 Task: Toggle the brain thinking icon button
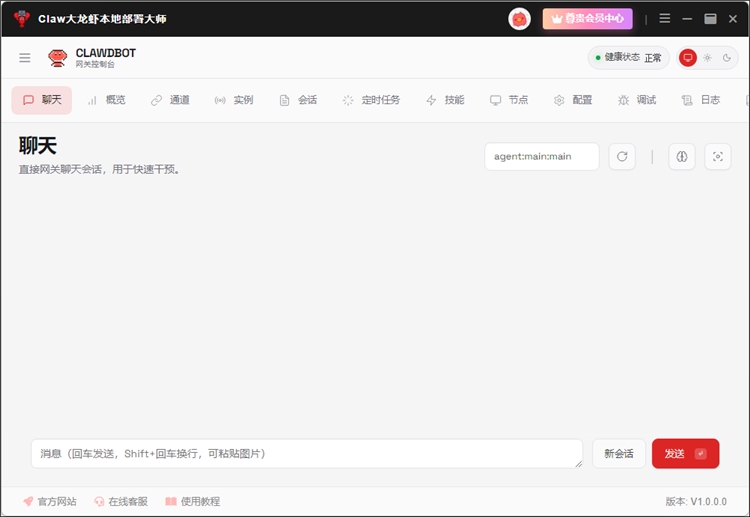682,156
